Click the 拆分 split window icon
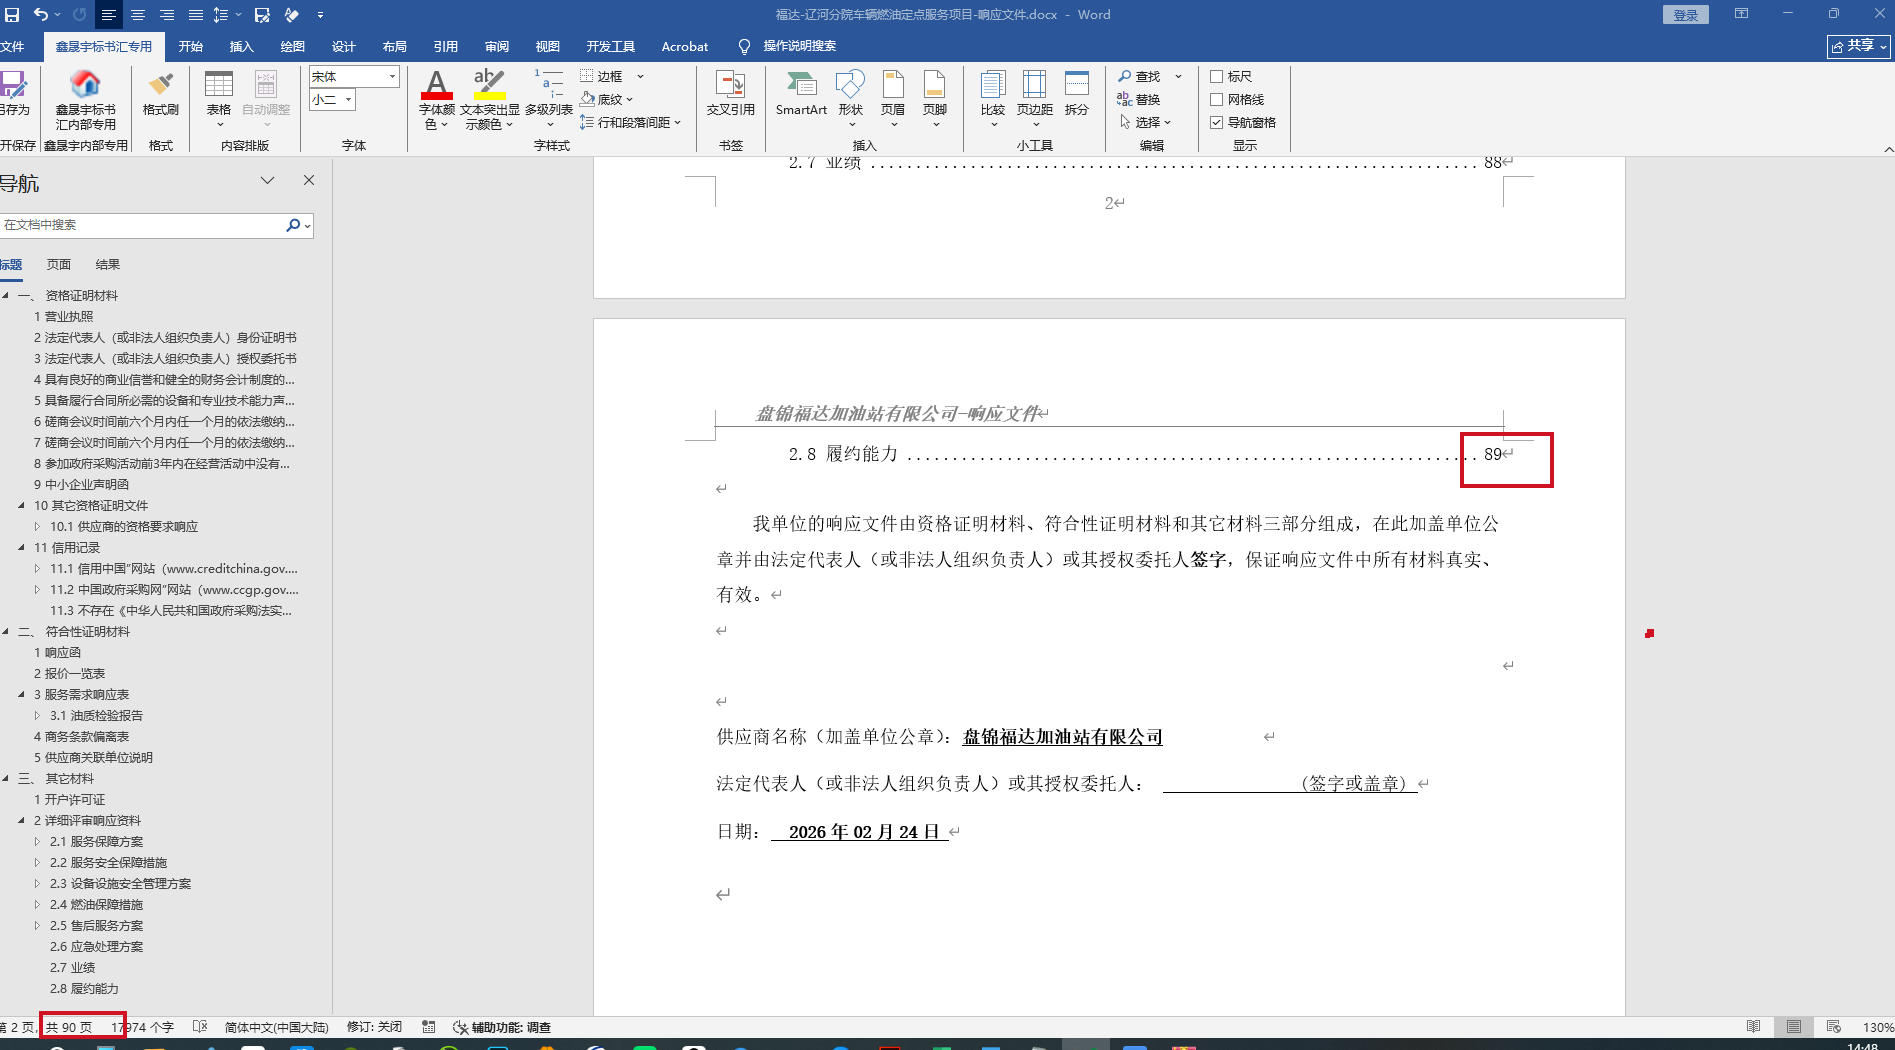 (x=1077, y=93)
